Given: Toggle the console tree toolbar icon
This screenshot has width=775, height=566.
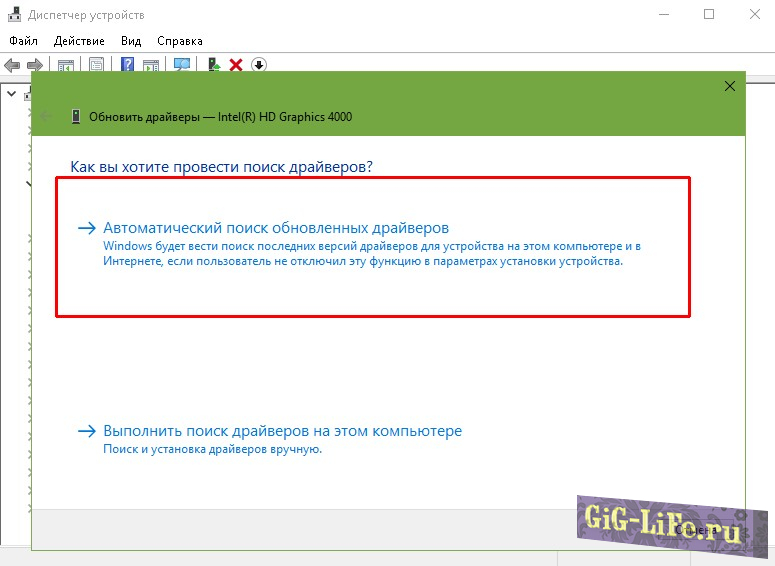Looking at the screenshot, I should 66,65.
